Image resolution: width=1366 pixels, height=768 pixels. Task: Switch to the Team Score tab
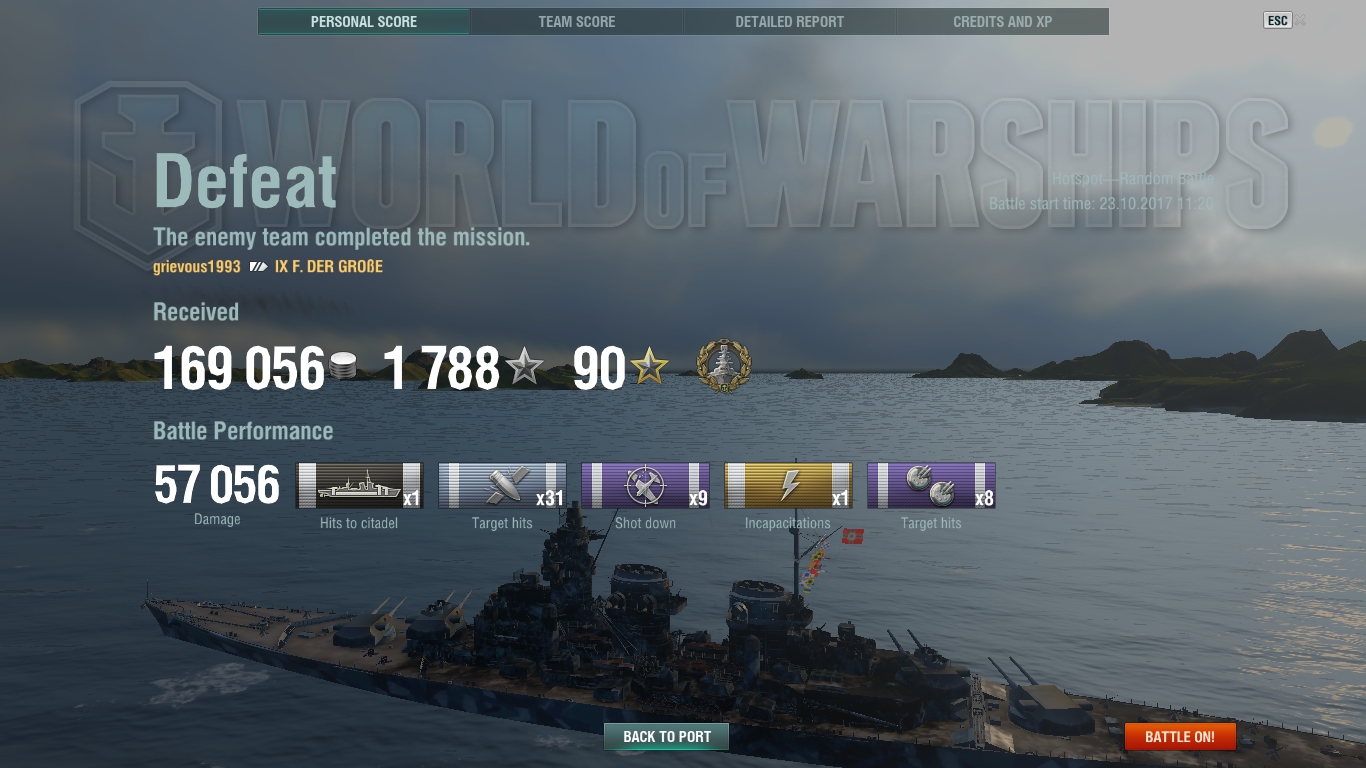click(577, 21)
